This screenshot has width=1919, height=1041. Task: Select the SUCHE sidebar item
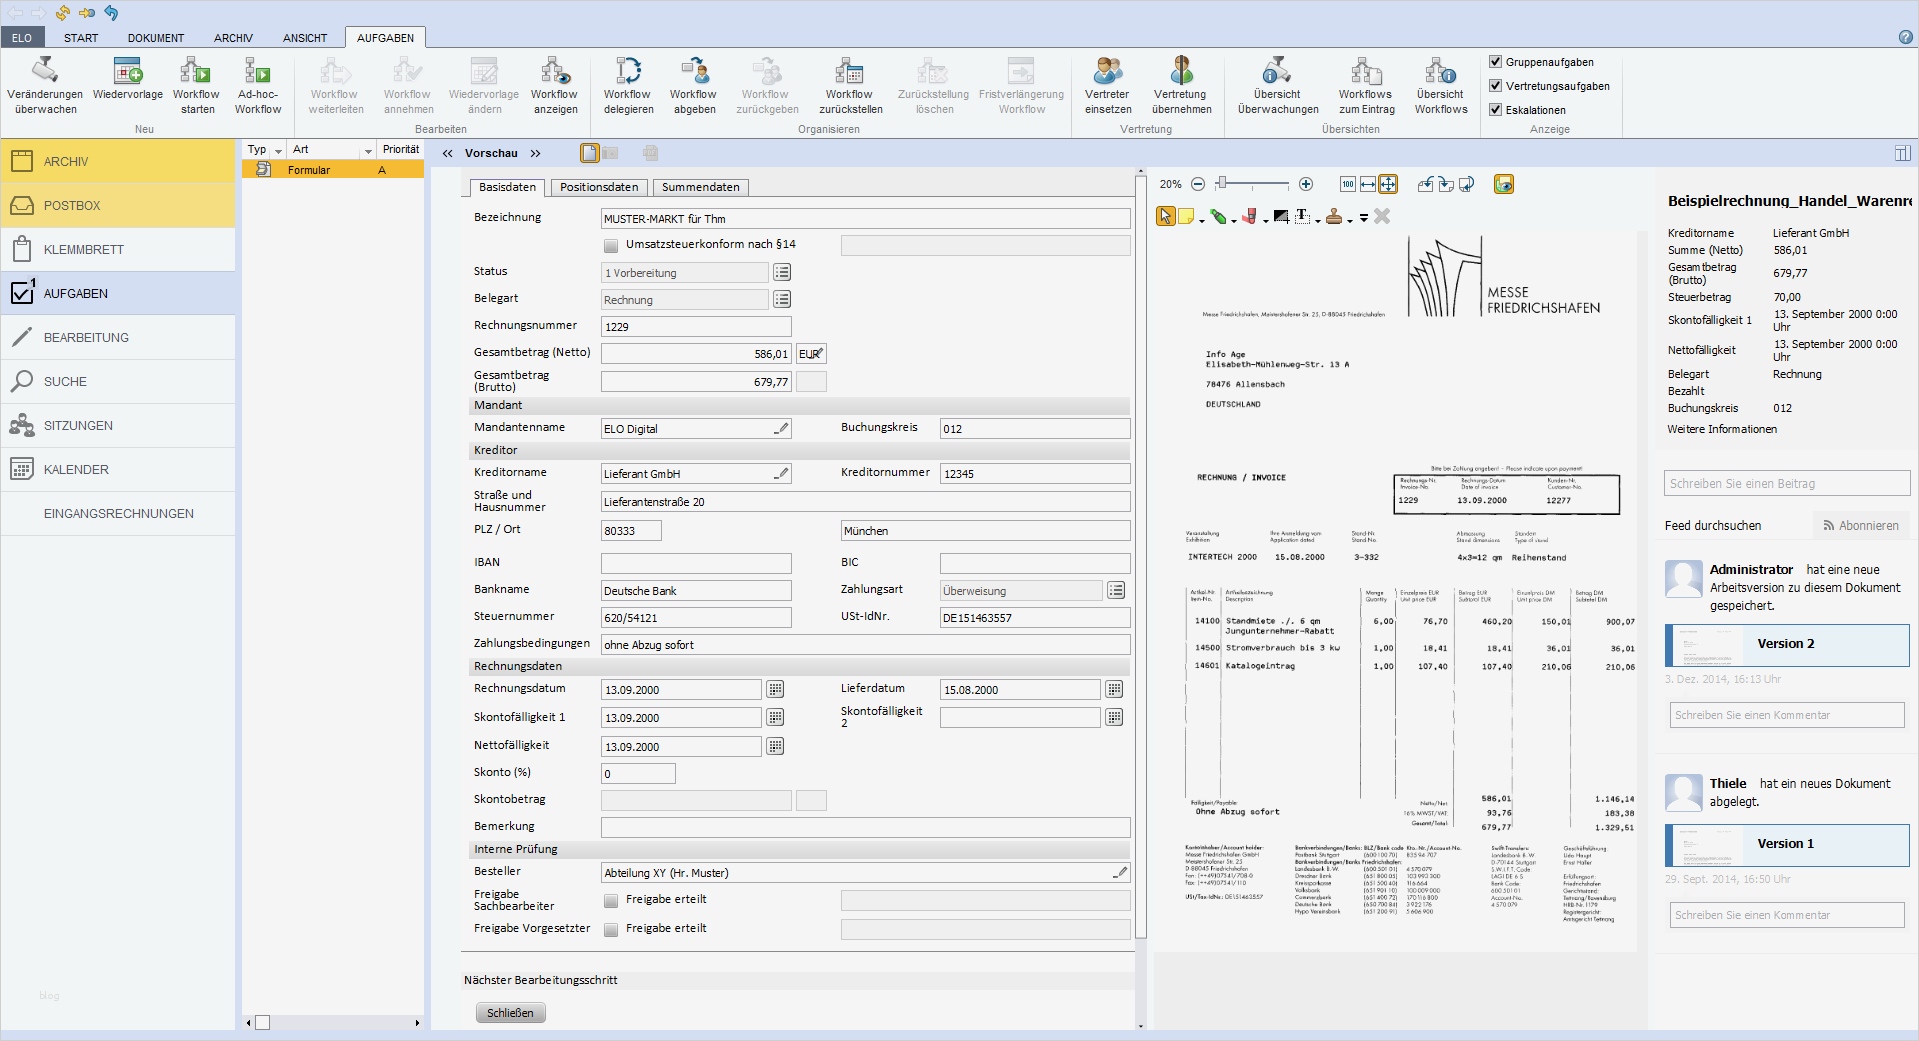point(65,381)
